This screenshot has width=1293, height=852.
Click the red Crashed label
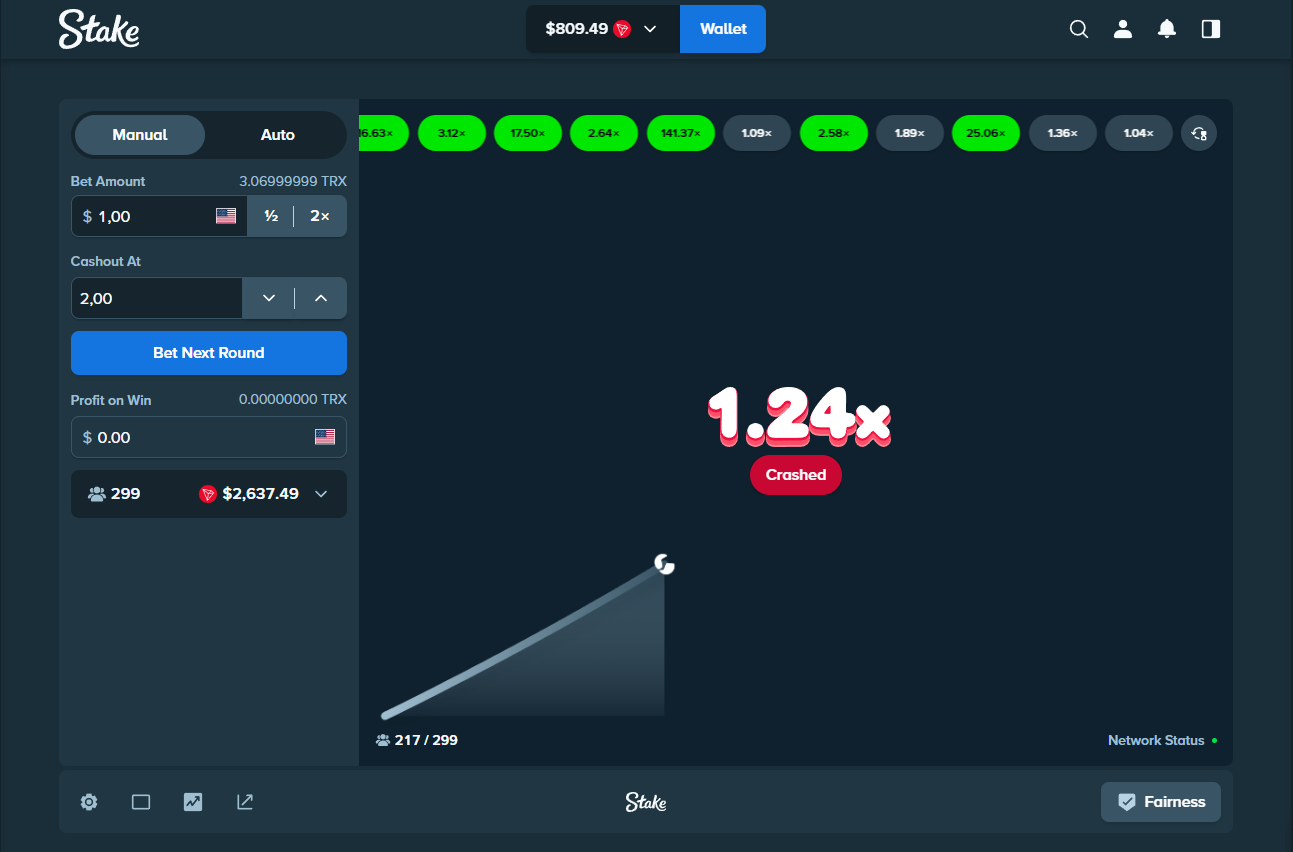click(x=796, y=475)
